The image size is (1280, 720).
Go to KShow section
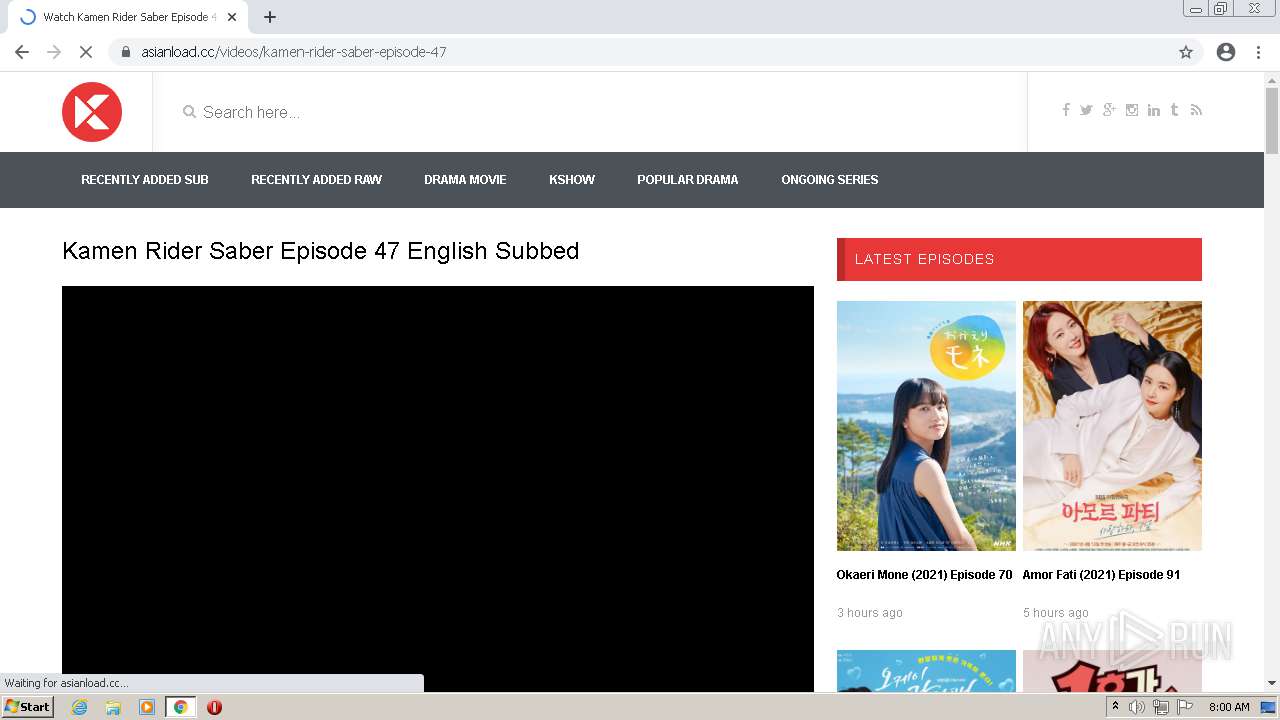pos(572,180)
